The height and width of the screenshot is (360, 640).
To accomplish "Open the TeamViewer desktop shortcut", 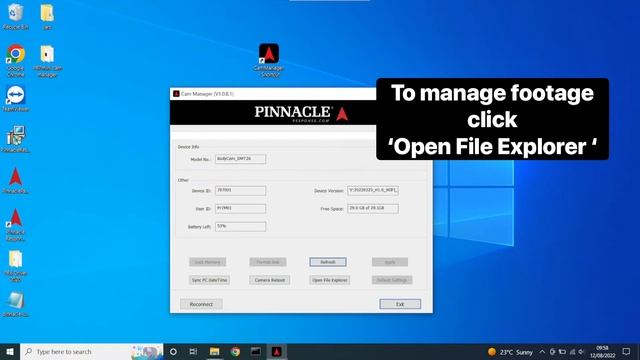I will click(x=16, y=98).
